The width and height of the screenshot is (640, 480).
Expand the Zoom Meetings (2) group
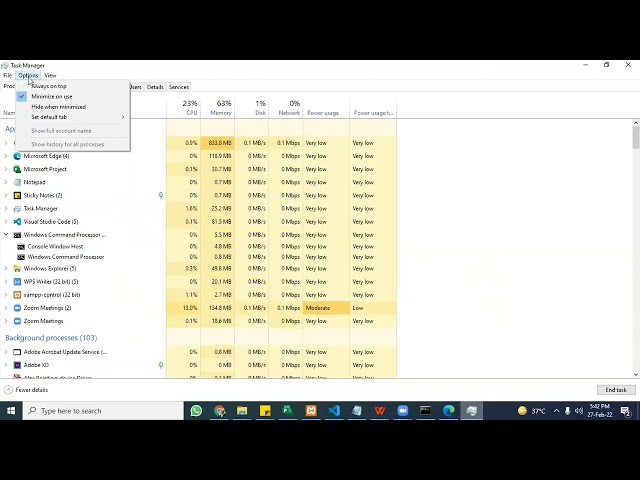[6, 308]
